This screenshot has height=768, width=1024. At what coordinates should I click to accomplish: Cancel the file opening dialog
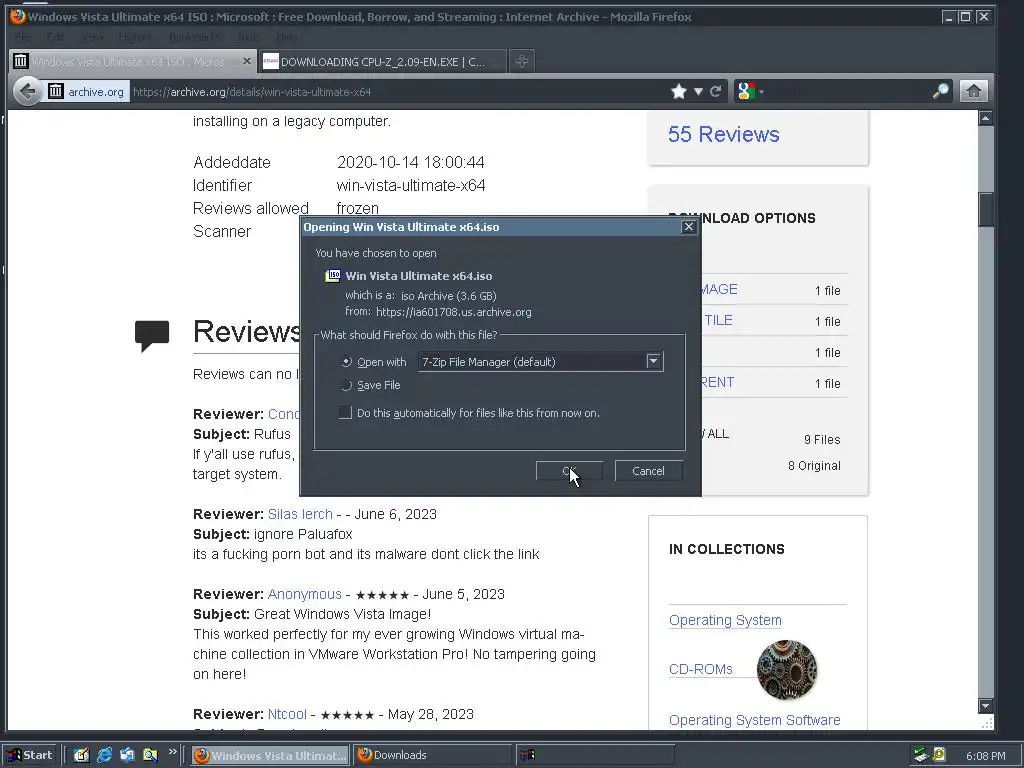(648, 471)
